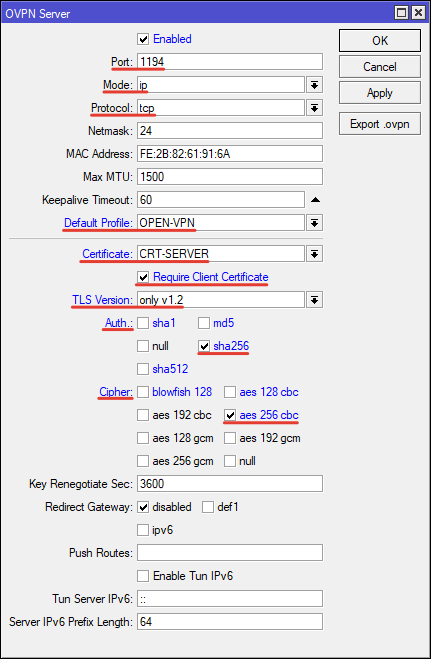Open the Default Profile dropdown

(x=314, y=223)
